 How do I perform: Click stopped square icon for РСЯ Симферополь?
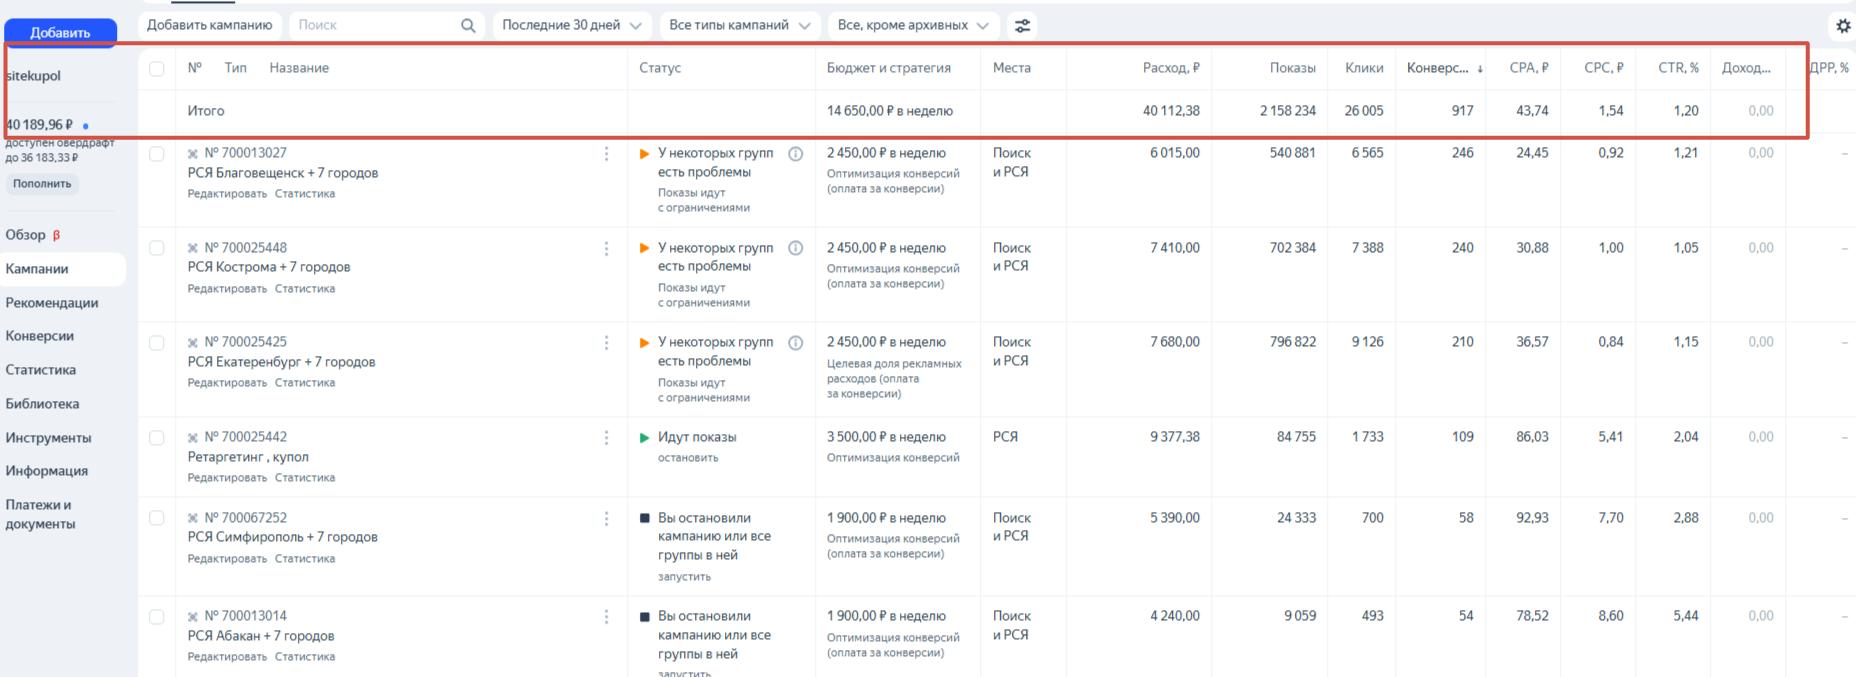(x=644, y=518)
